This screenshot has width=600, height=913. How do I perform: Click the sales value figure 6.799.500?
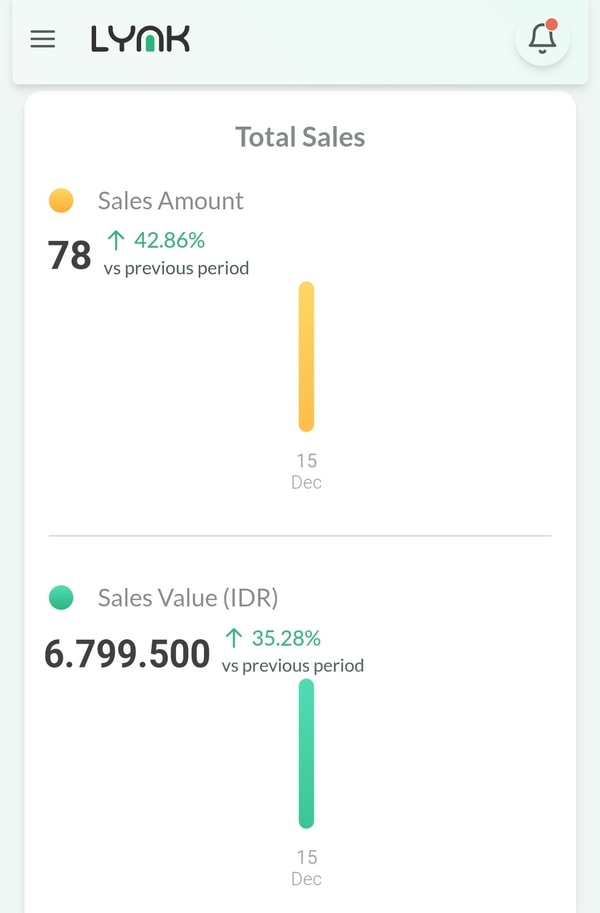[x=127, y=654]
